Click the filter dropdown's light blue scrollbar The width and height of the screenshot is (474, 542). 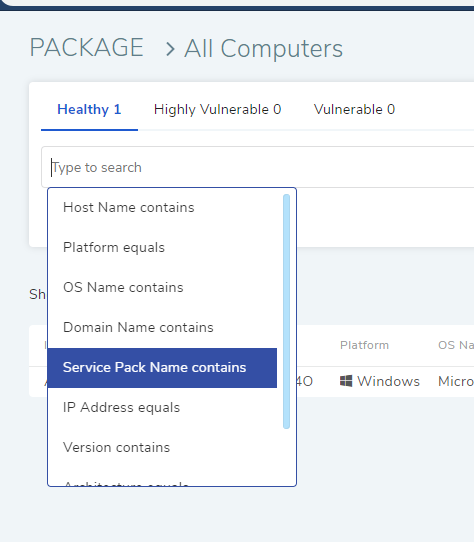pyautogui.click(x=286, y=311)
